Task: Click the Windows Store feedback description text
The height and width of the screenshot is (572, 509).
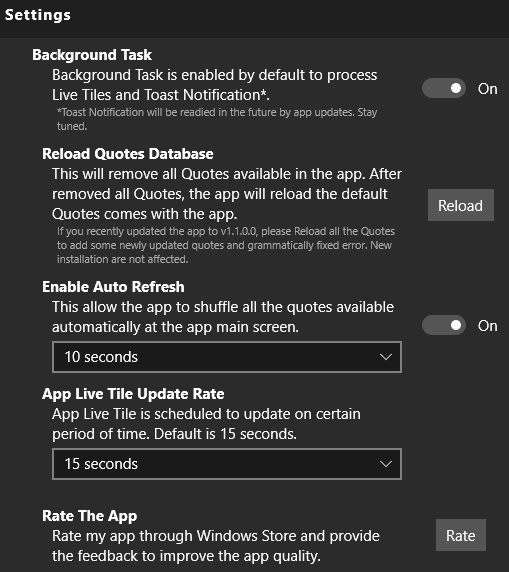Action: point(216,546)
